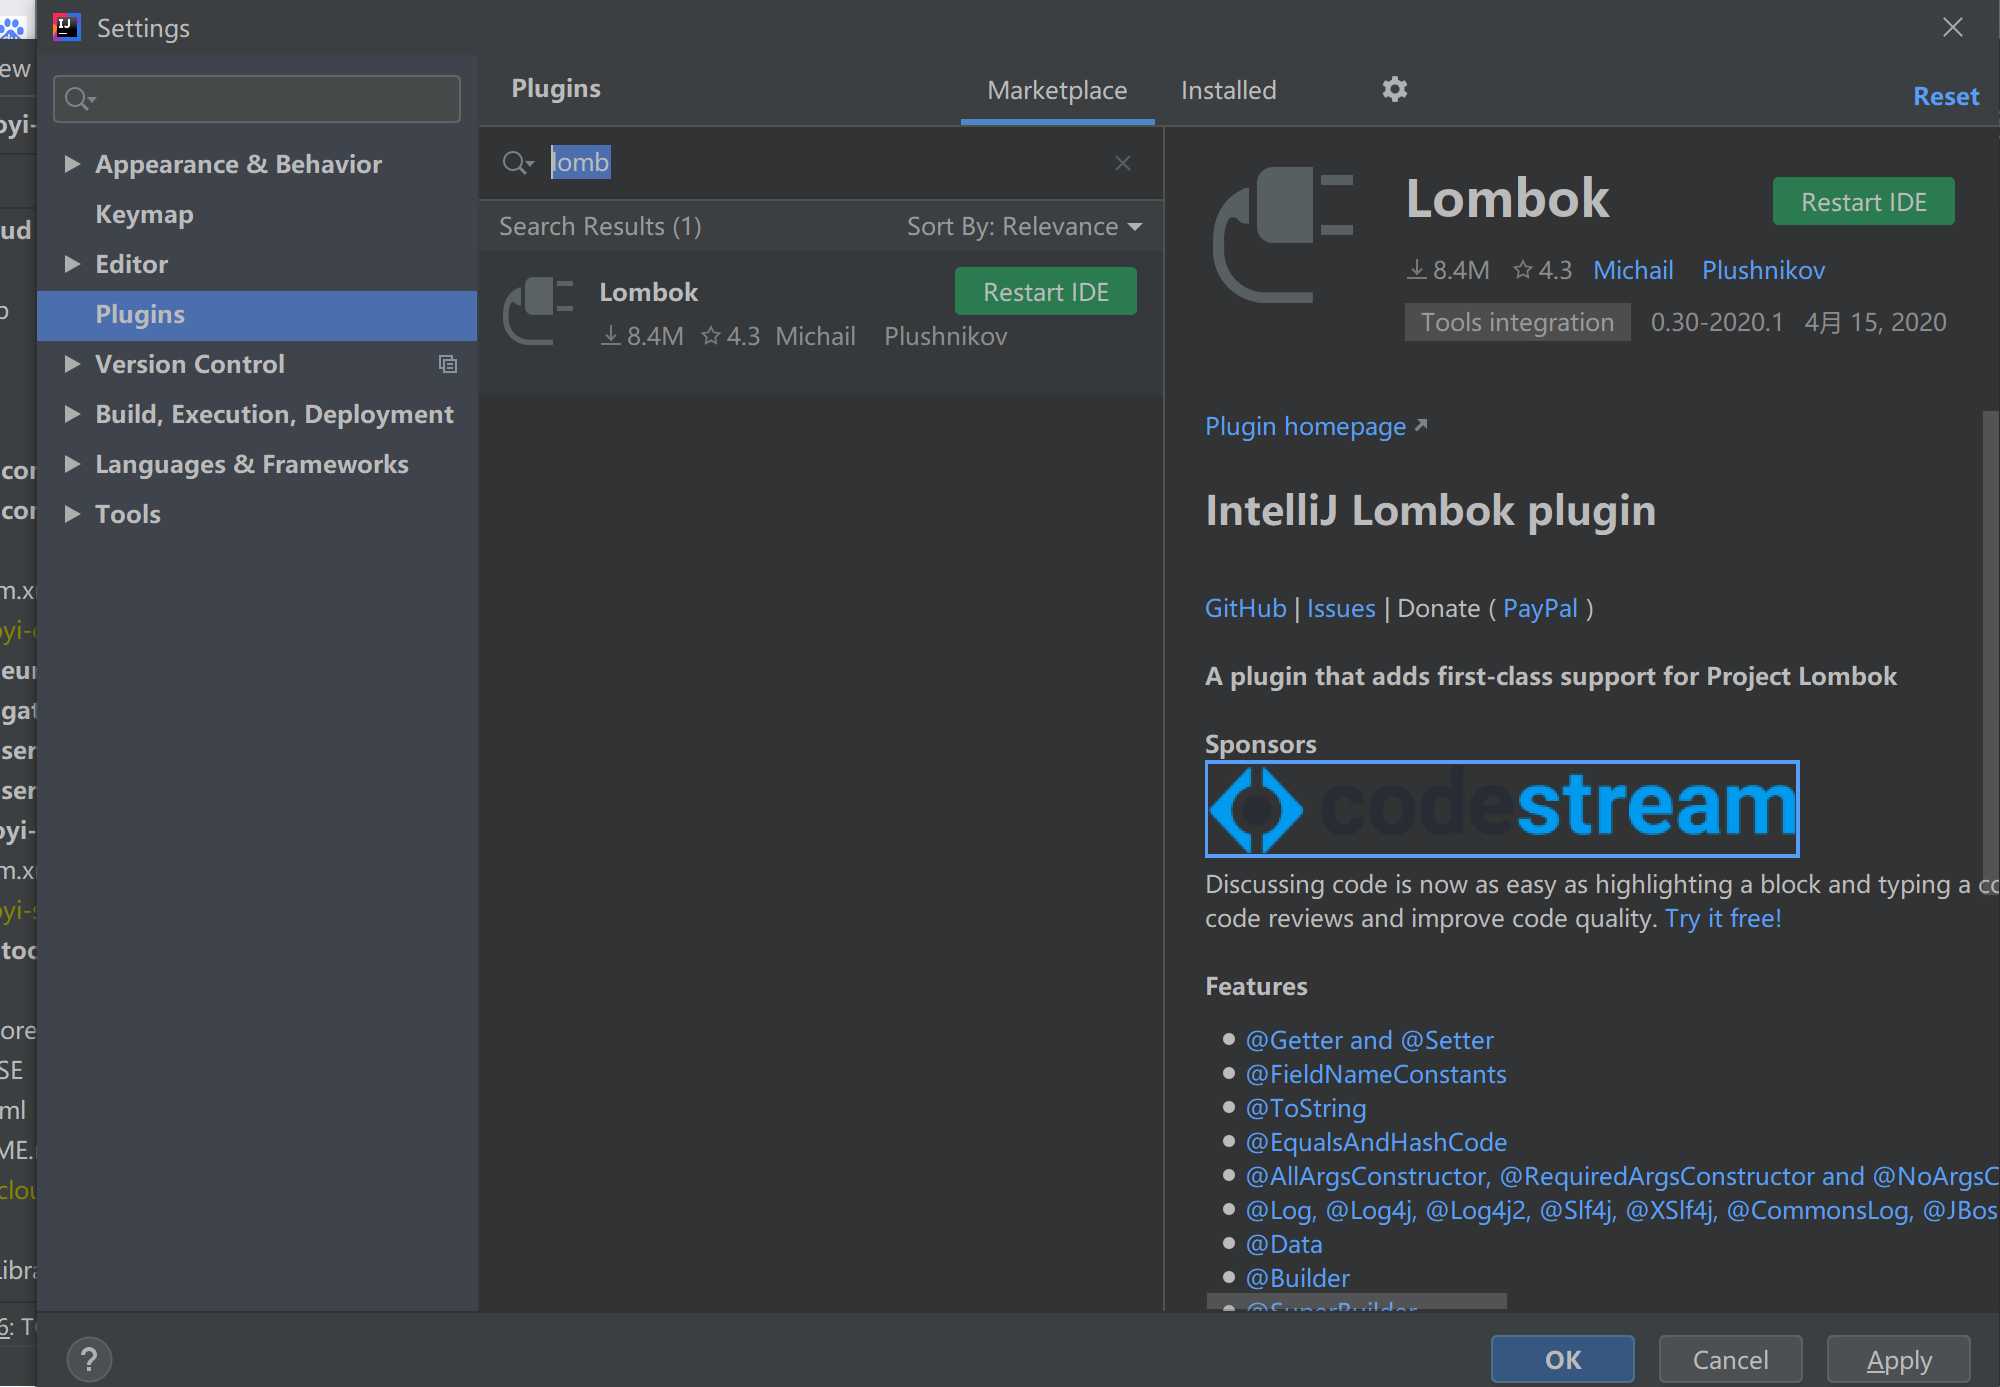Image resolution: width=2000 pixels, height=1387 pixels.
Task: Click the OK button
Action: click(x=1563, y=1360)
